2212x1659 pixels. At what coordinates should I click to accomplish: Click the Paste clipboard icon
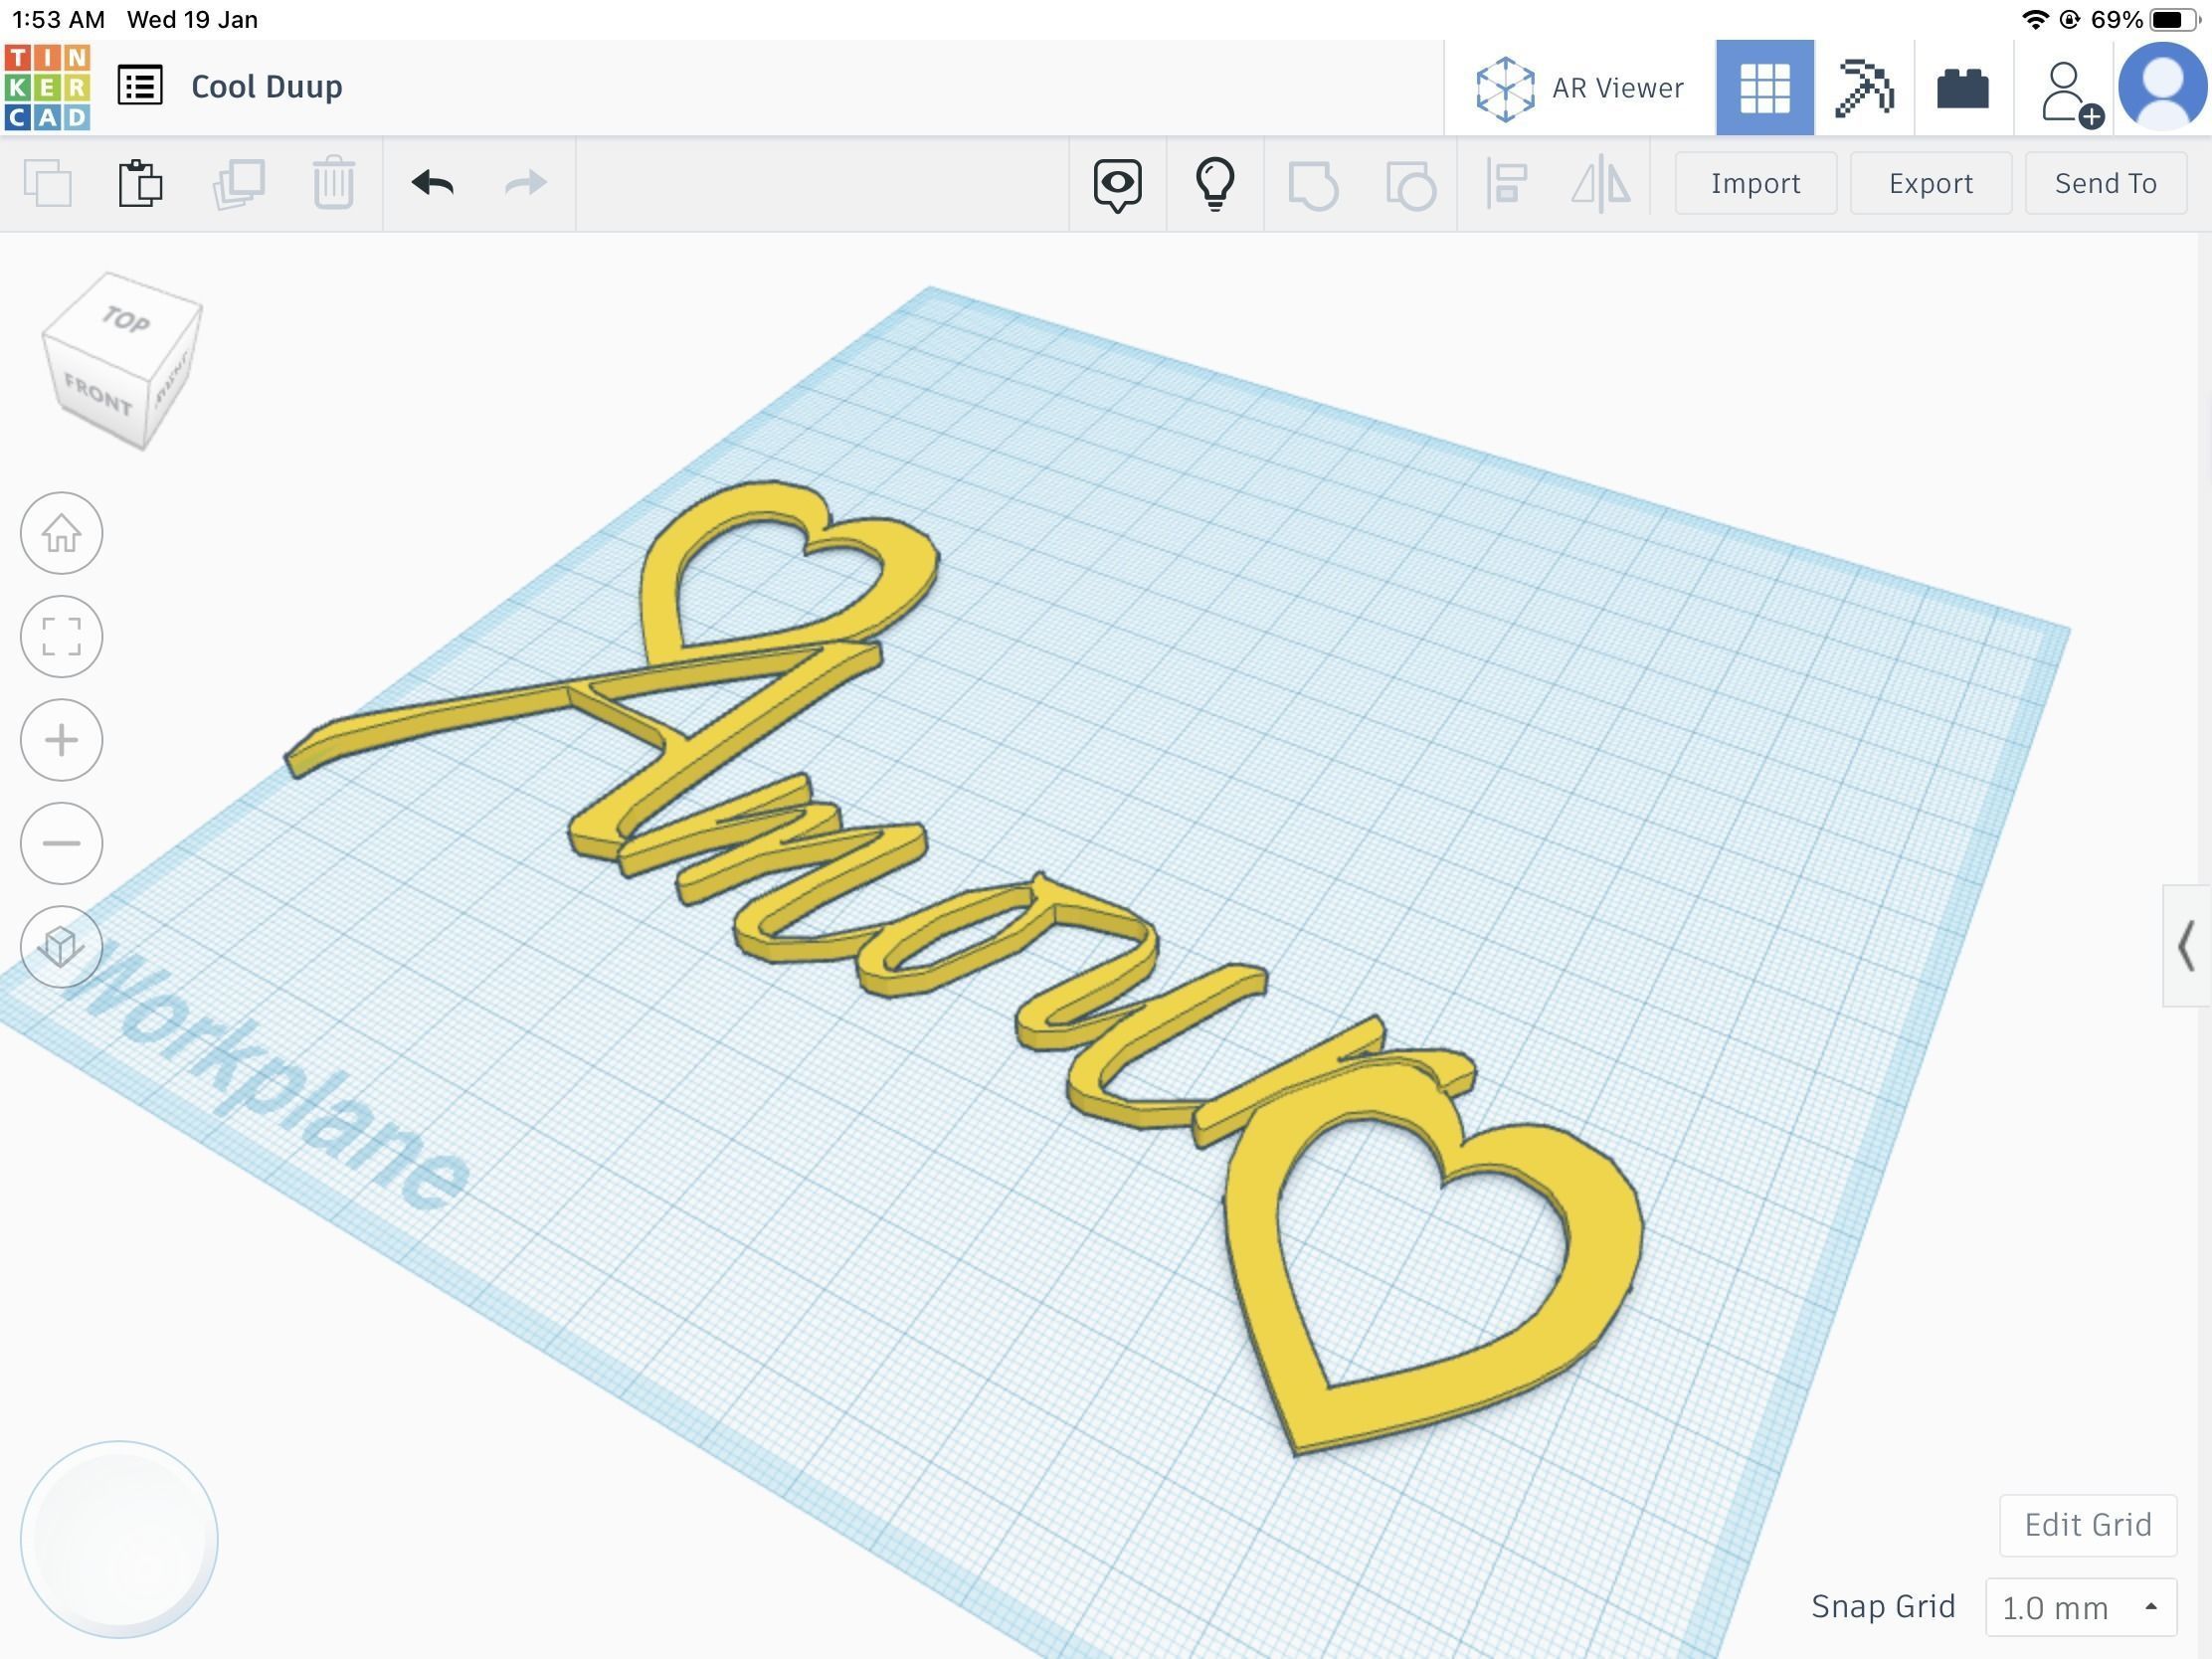(x=141, y=183)
